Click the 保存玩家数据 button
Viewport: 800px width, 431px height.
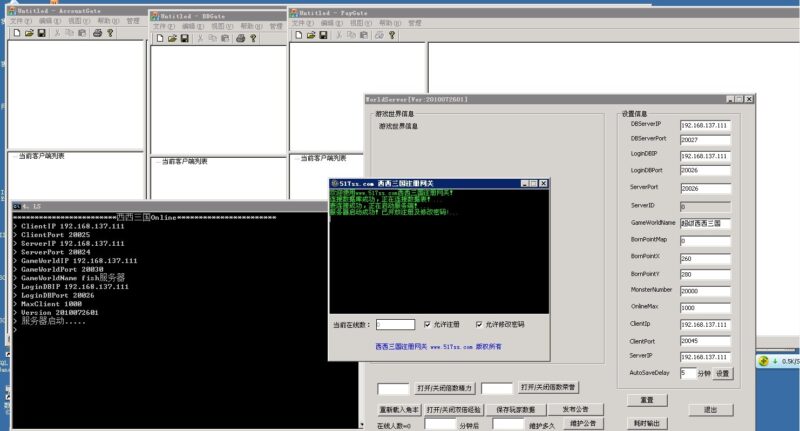(x=515, y=410)
